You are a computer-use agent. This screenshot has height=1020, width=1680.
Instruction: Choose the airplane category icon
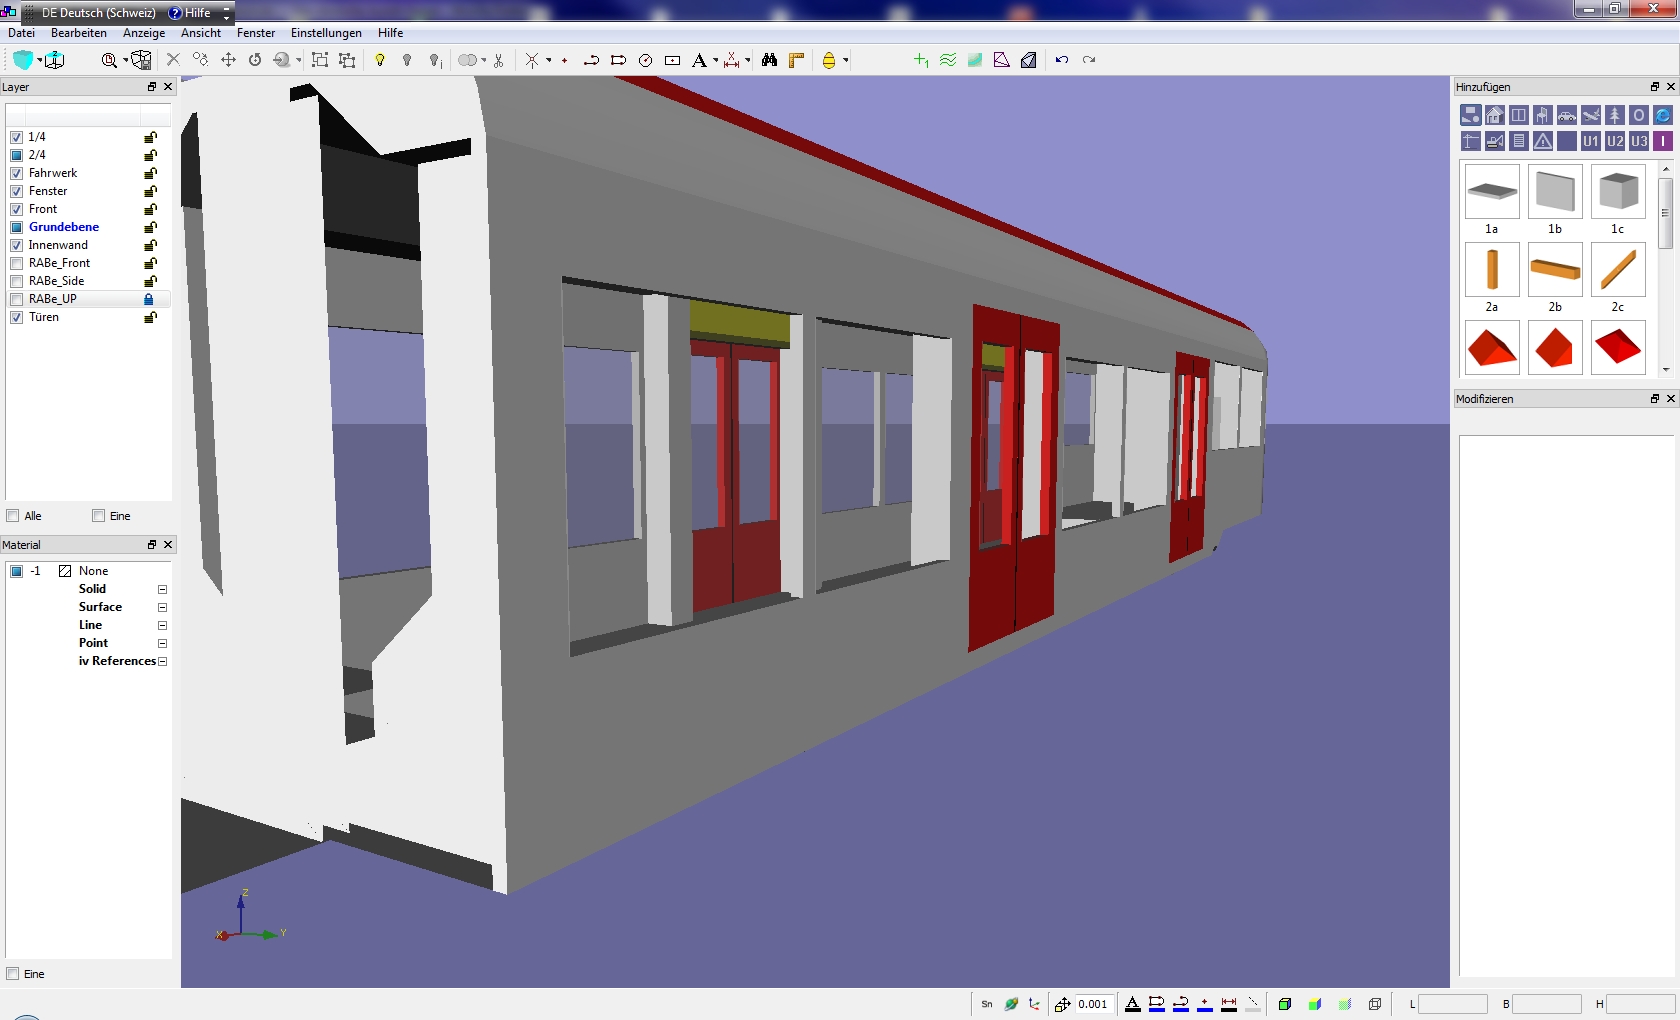pos(1591,116)
